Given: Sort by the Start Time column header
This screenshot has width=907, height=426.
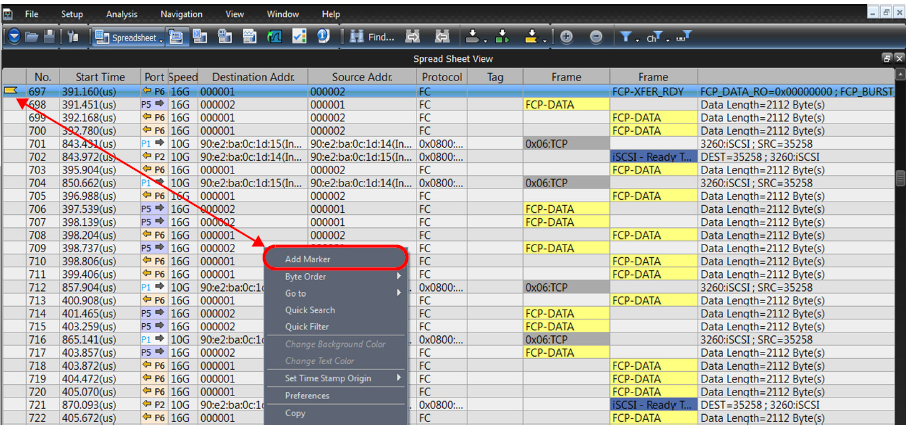Looking at the screenshot, I should (100, 77).
